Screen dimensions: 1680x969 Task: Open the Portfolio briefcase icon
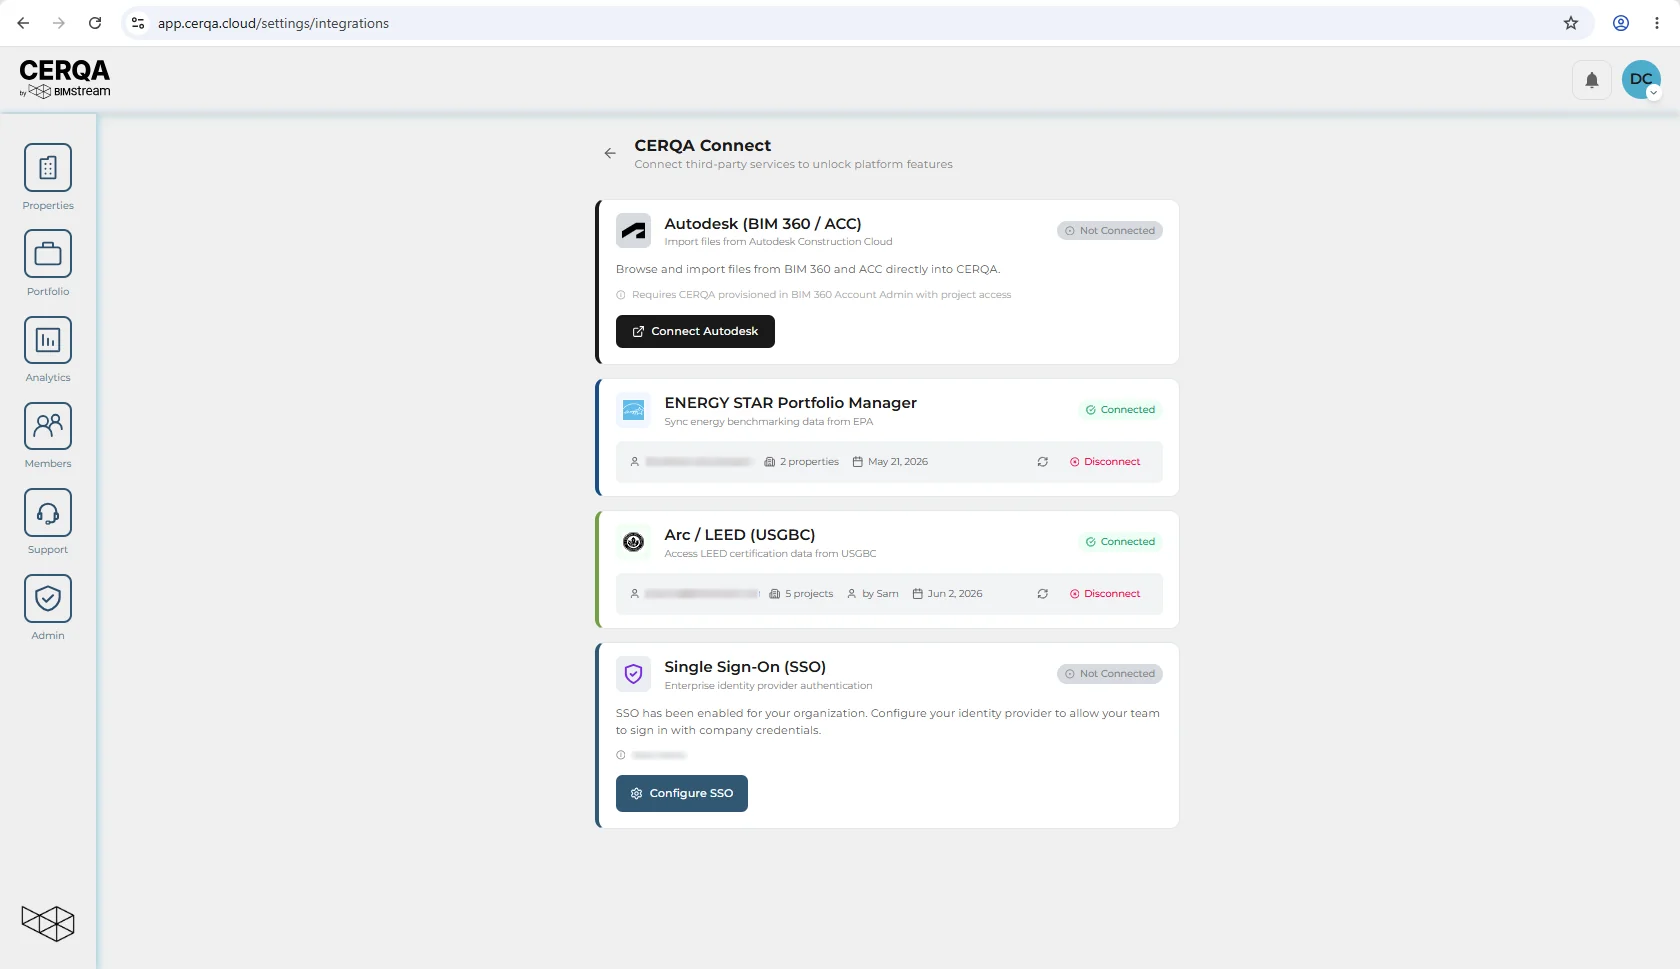(x=48, y=254)
